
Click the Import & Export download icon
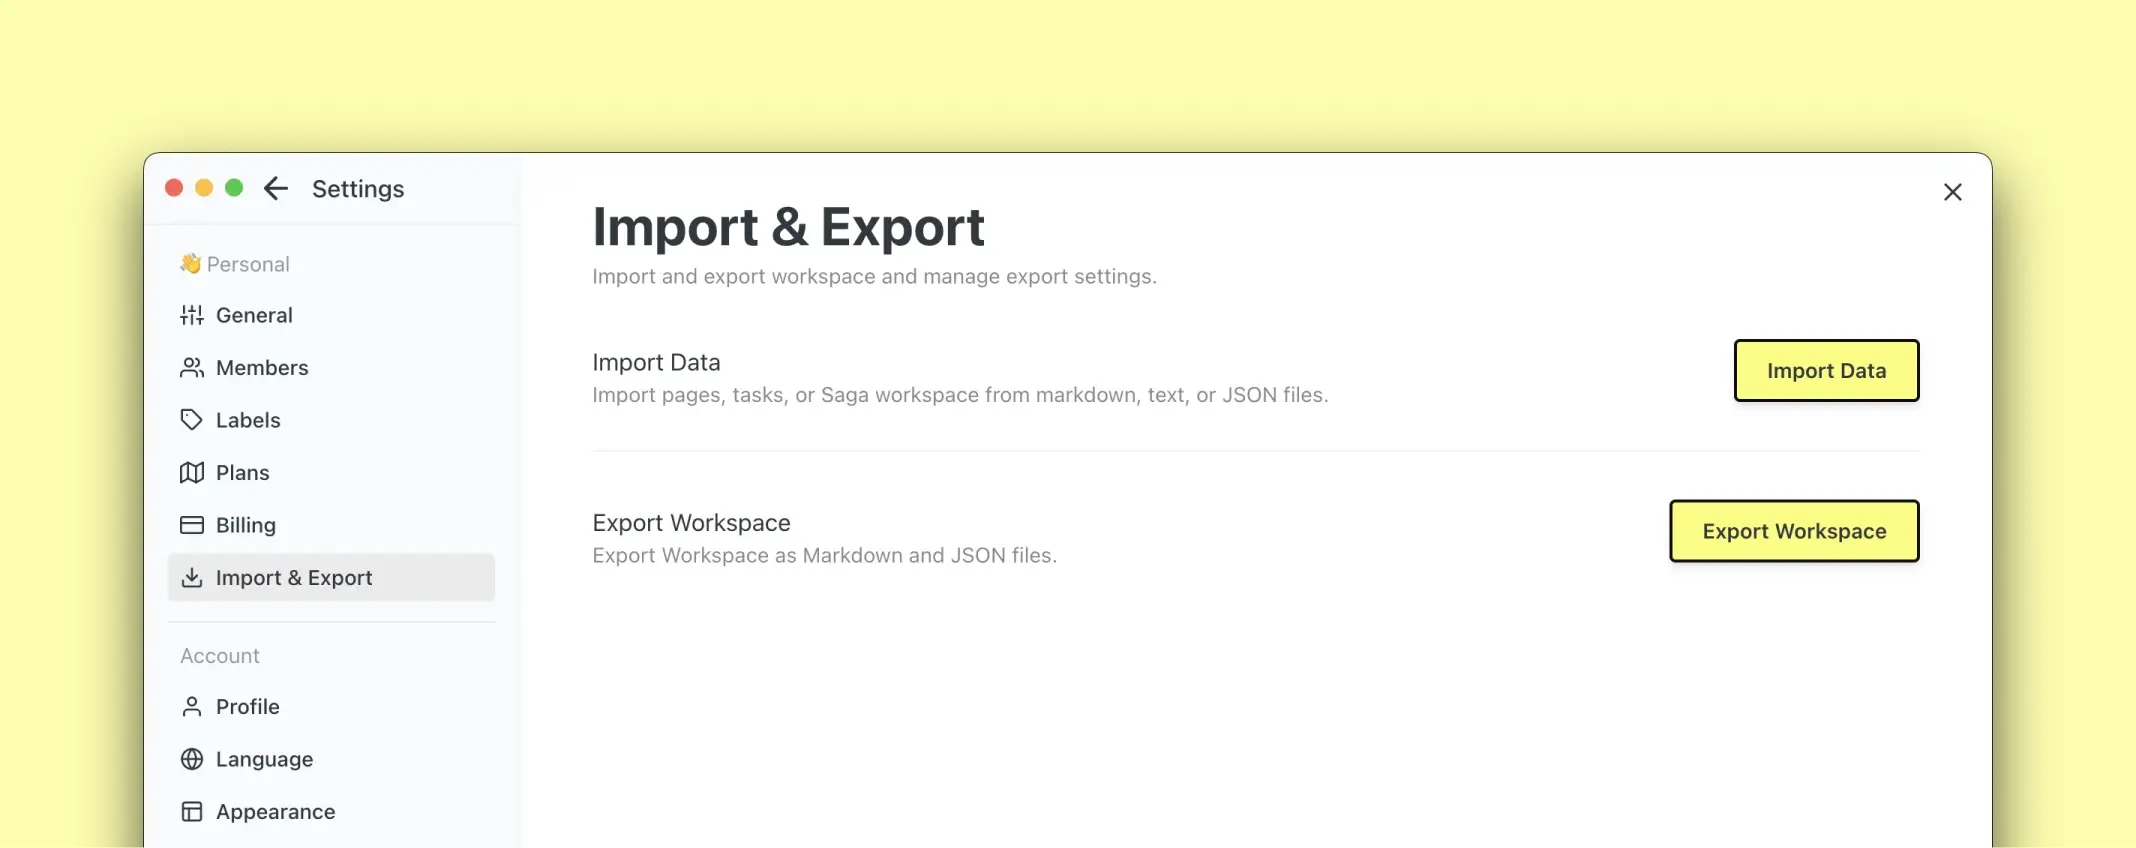coord(192,578)
